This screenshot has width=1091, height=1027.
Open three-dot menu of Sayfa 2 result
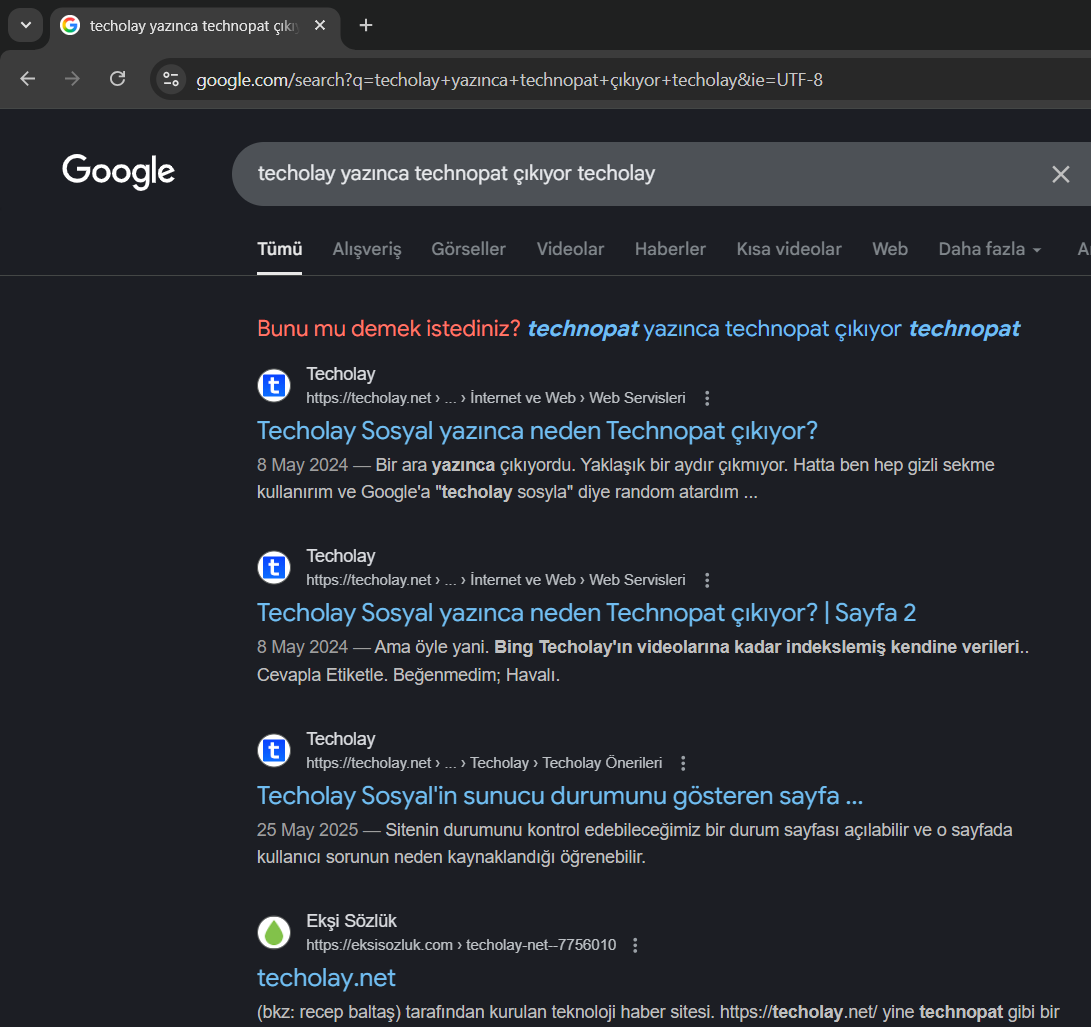pos(707,580)
